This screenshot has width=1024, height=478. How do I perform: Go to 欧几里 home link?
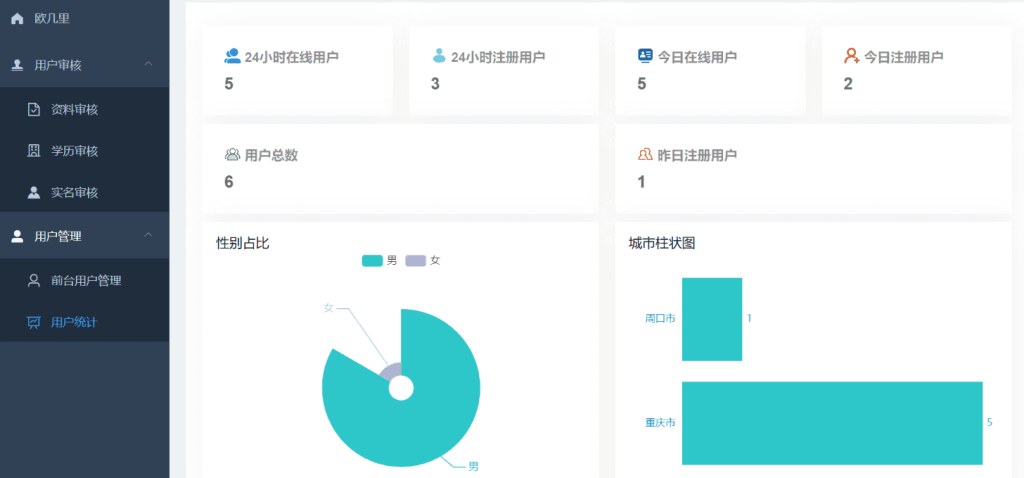tap(52, 18)
